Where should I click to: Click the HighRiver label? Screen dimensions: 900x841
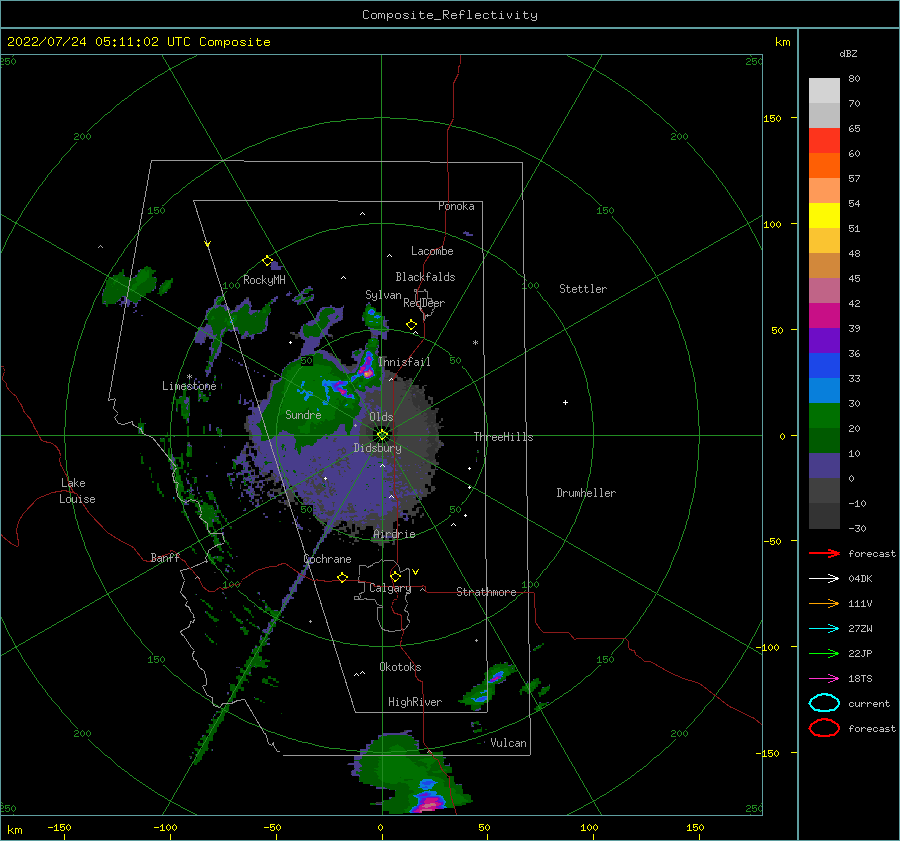(415, 702)
